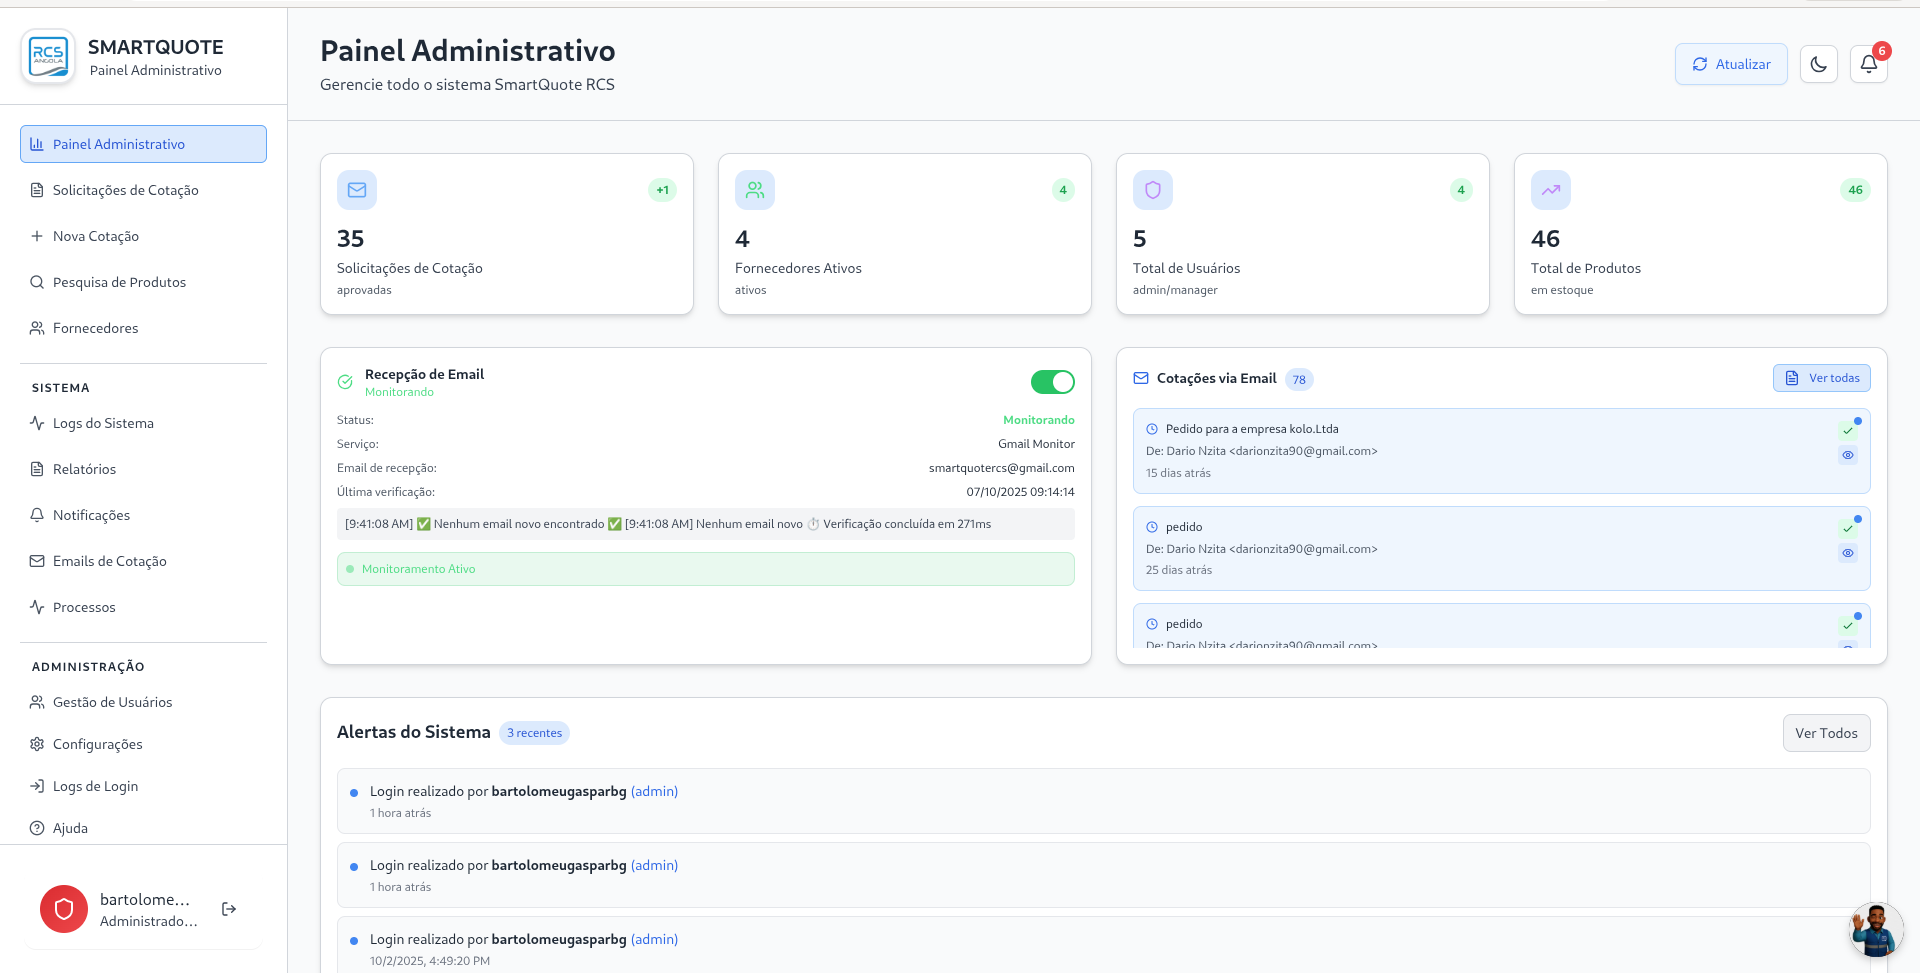
Task: Open the 'Pedido para a empresa kolo.Ltda' email
Action: point(1251,429)
